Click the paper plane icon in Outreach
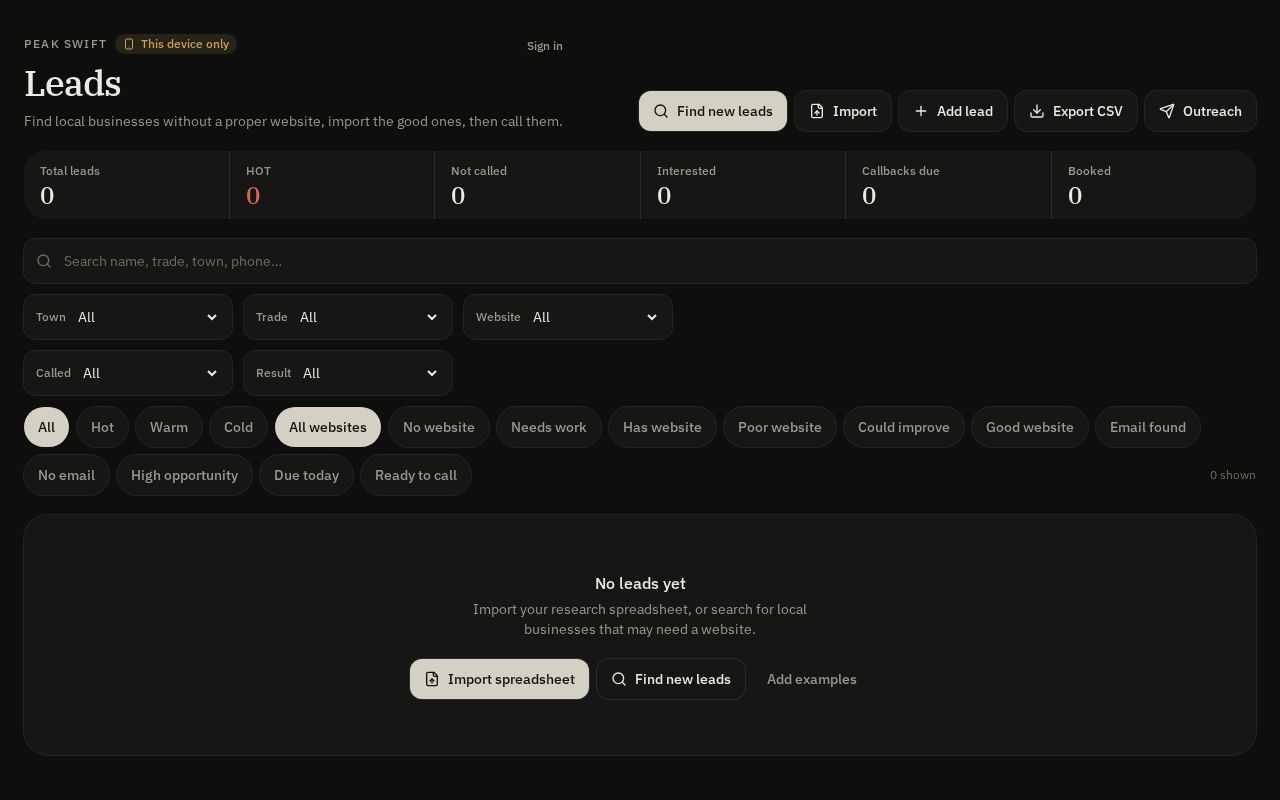The height and width of the screenshot is (800, 1280). click(1167, 111)
